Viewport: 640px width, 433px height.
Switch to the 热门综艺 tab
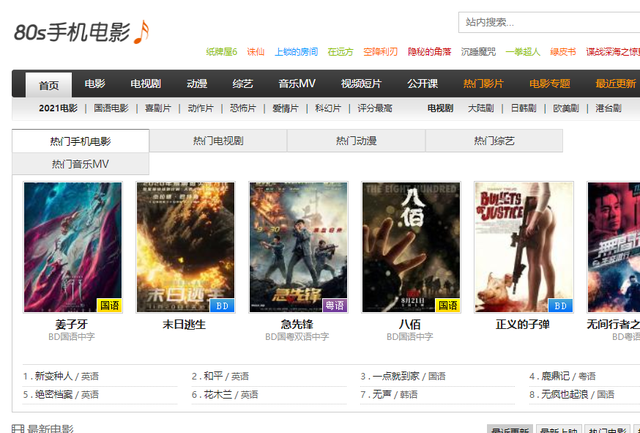pos(494,141)
